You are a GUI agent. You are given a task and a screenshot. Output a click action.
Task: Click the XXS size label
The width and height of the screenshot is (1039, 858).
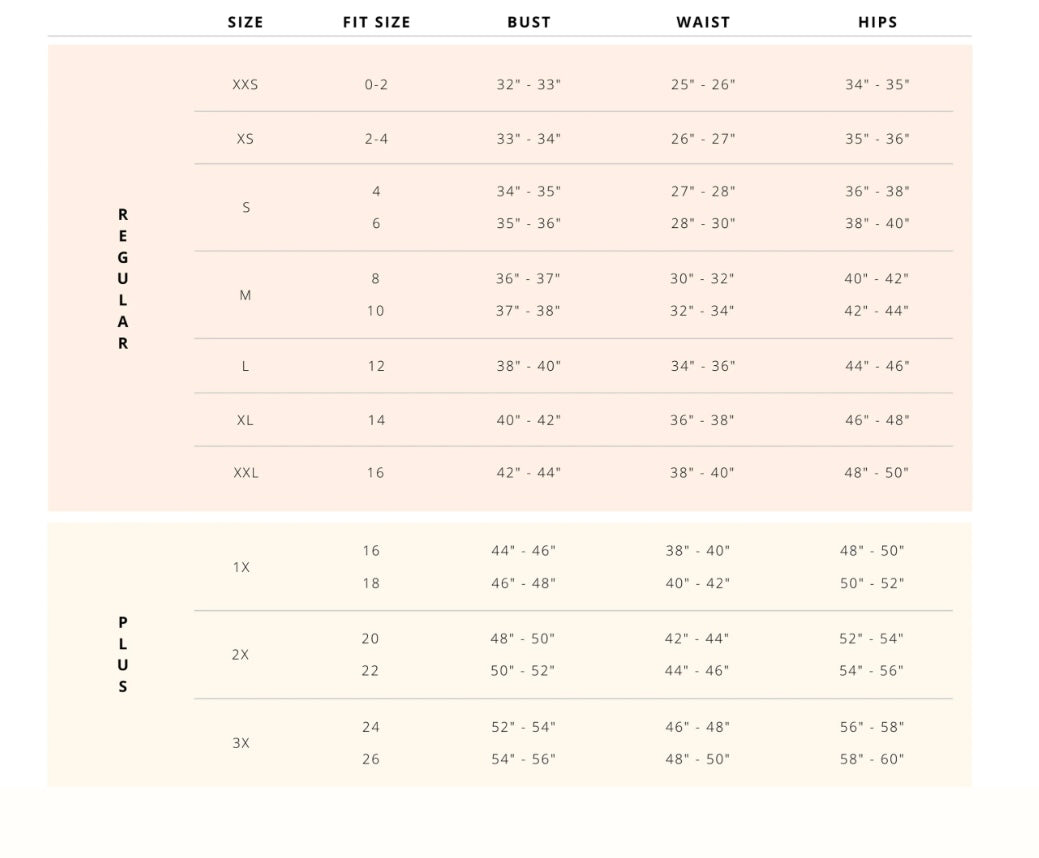[x=245, y=85]
